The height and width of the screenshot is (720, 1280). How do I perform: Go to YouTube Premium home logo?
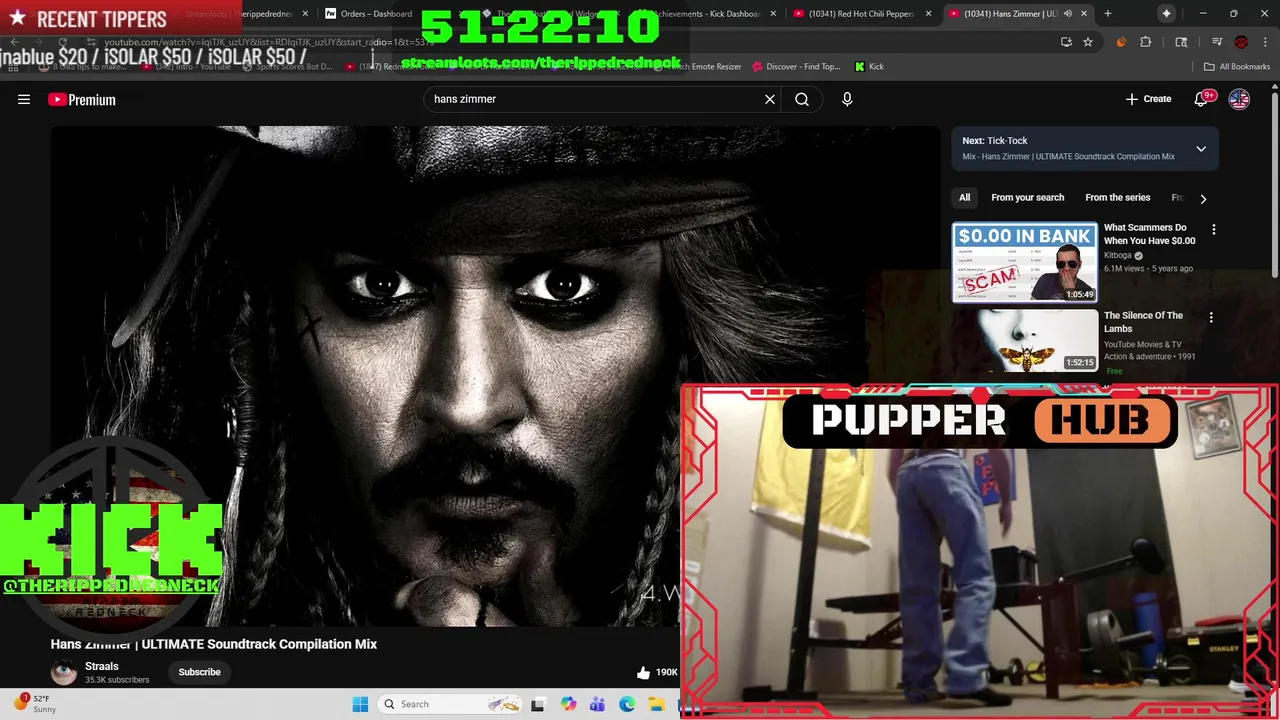click(82, 99)
